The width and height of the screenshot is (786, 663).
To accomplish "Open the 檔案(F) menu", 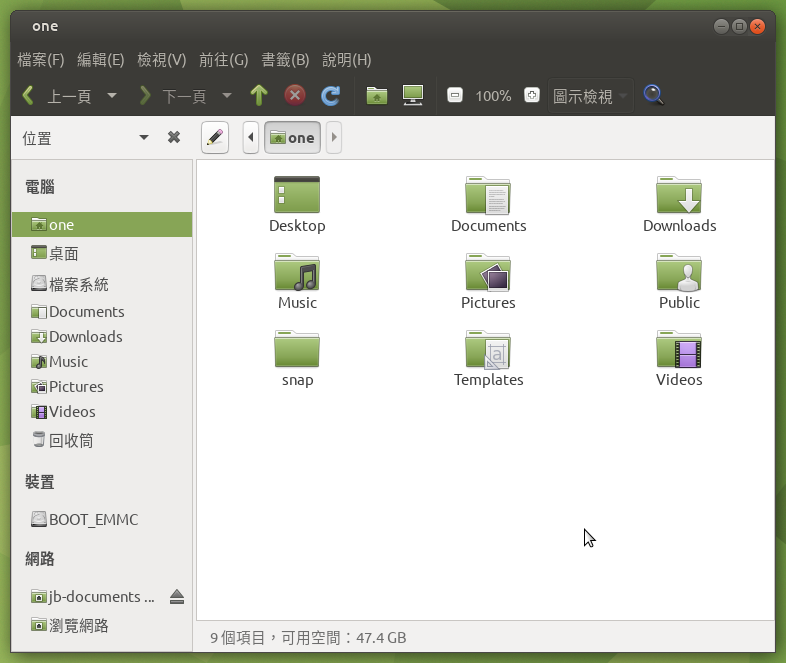I will pyautogui.click(x=41, y=60).
